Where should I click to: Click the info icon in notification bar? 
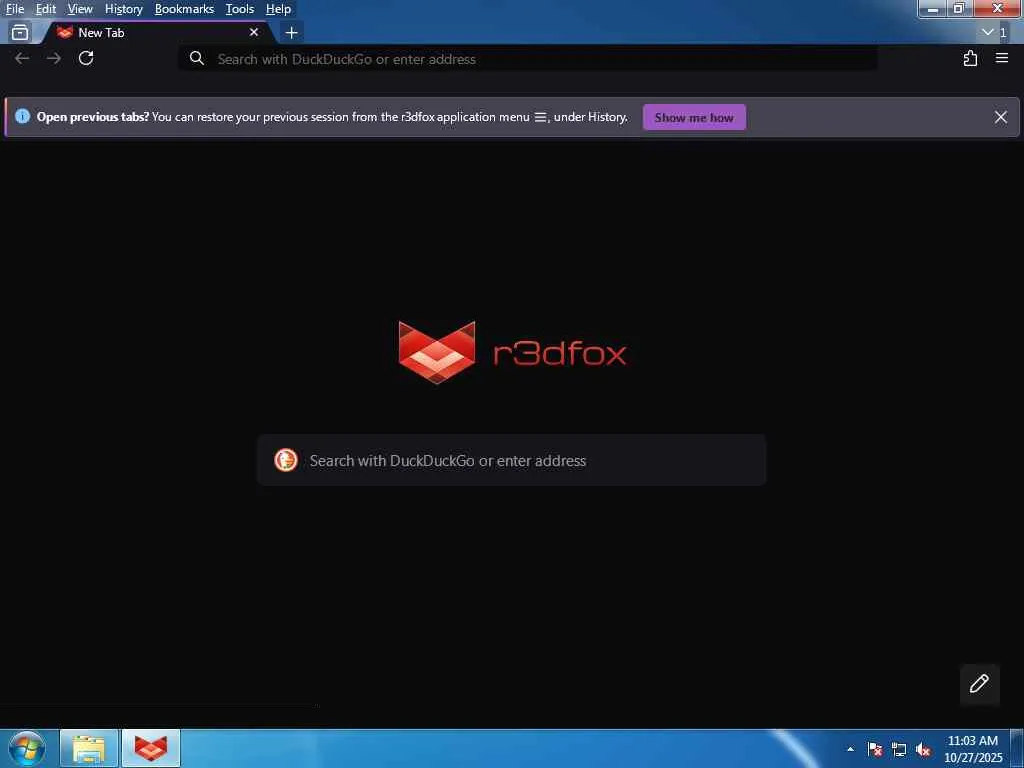click(x=22, y=117)
